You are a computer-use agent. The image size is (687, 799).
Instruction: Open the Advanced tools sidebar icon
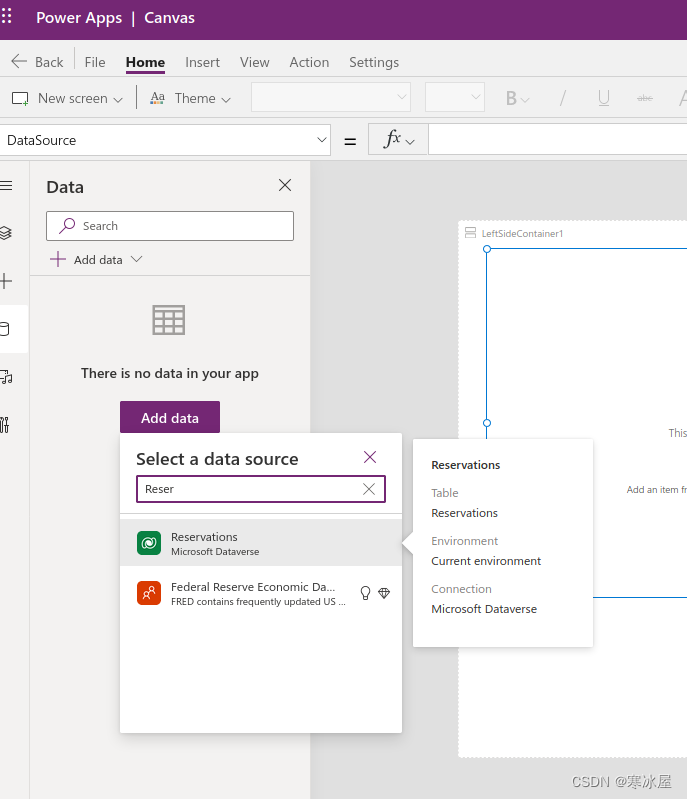(x=5, y=424)
